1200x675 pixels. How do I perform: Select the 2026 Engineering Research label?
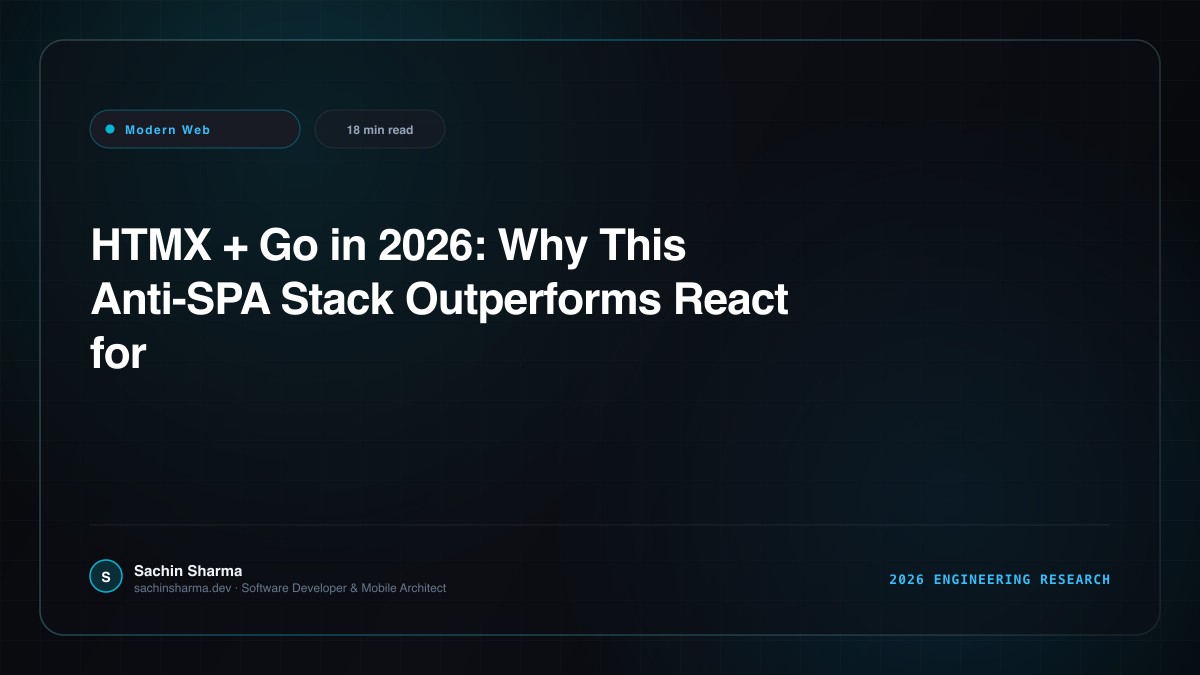point(1000,579)
